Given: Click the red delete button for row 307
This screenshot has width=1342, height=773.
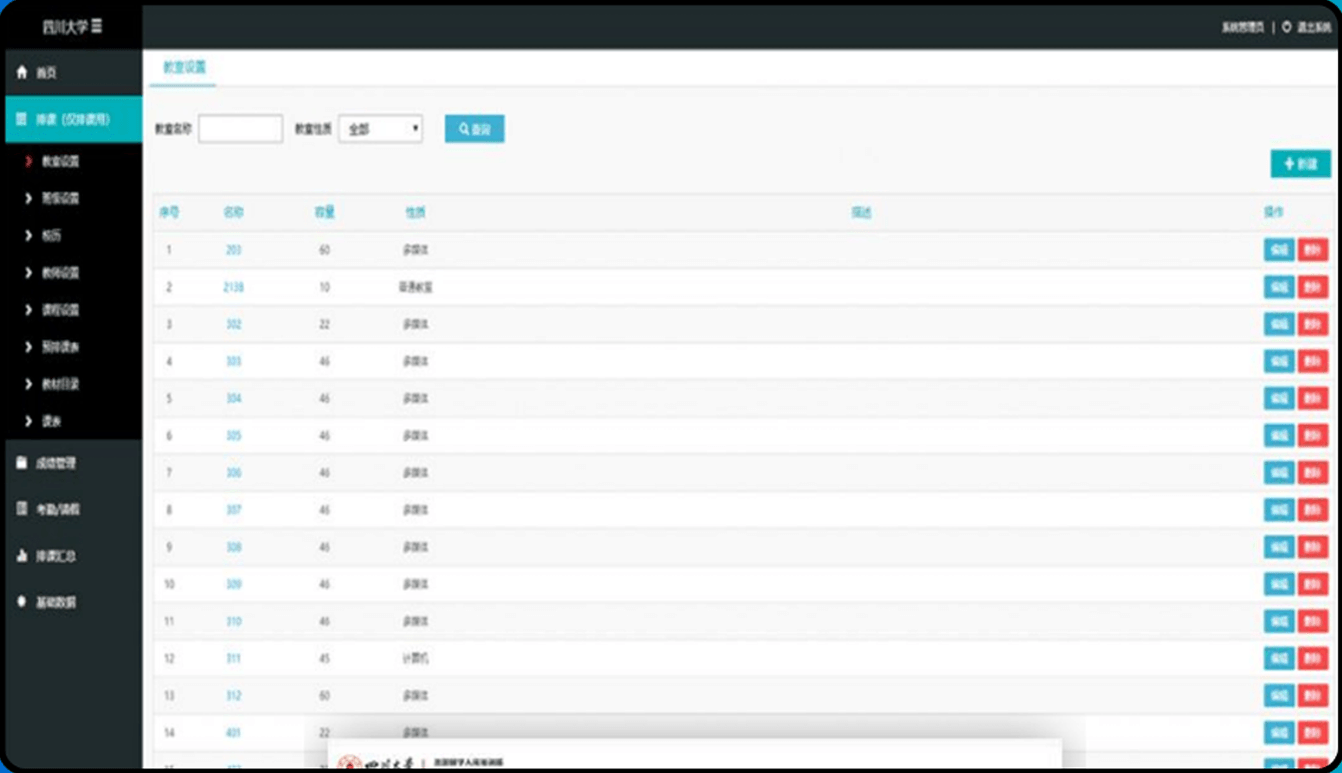Looking at the screenshot, I should coord(1312,510).
